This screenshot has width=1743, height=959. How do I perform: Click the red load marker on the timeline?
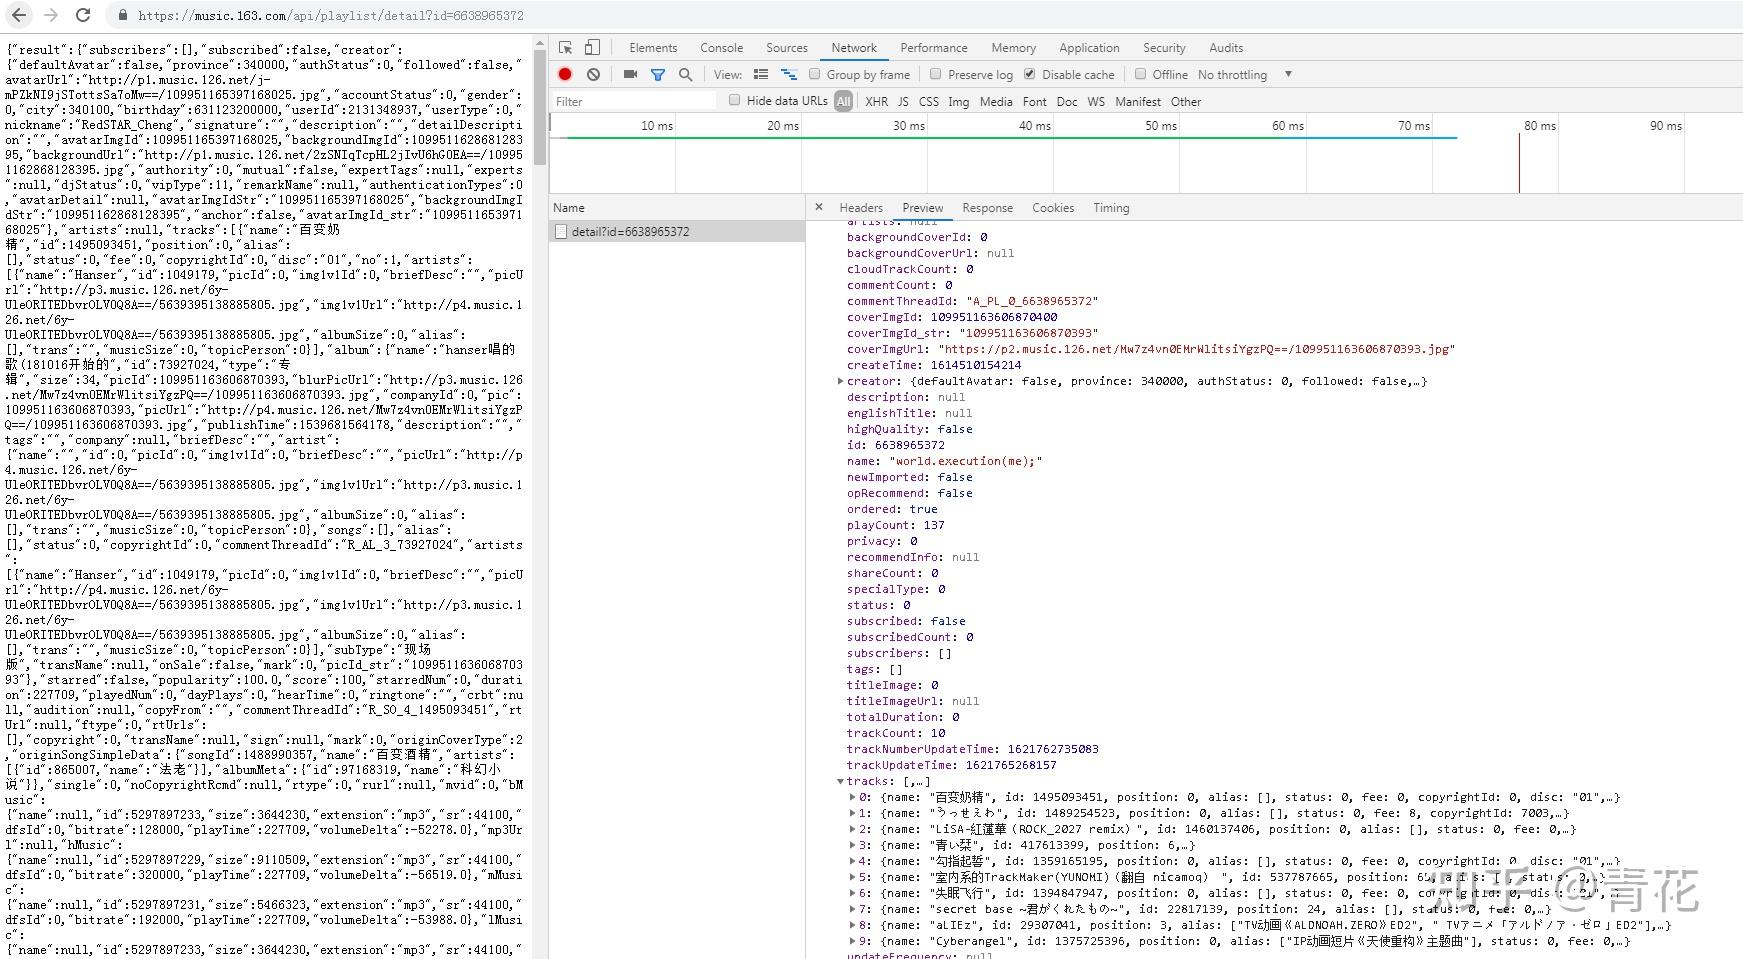pyautogui.click(x=1519, y=162)
